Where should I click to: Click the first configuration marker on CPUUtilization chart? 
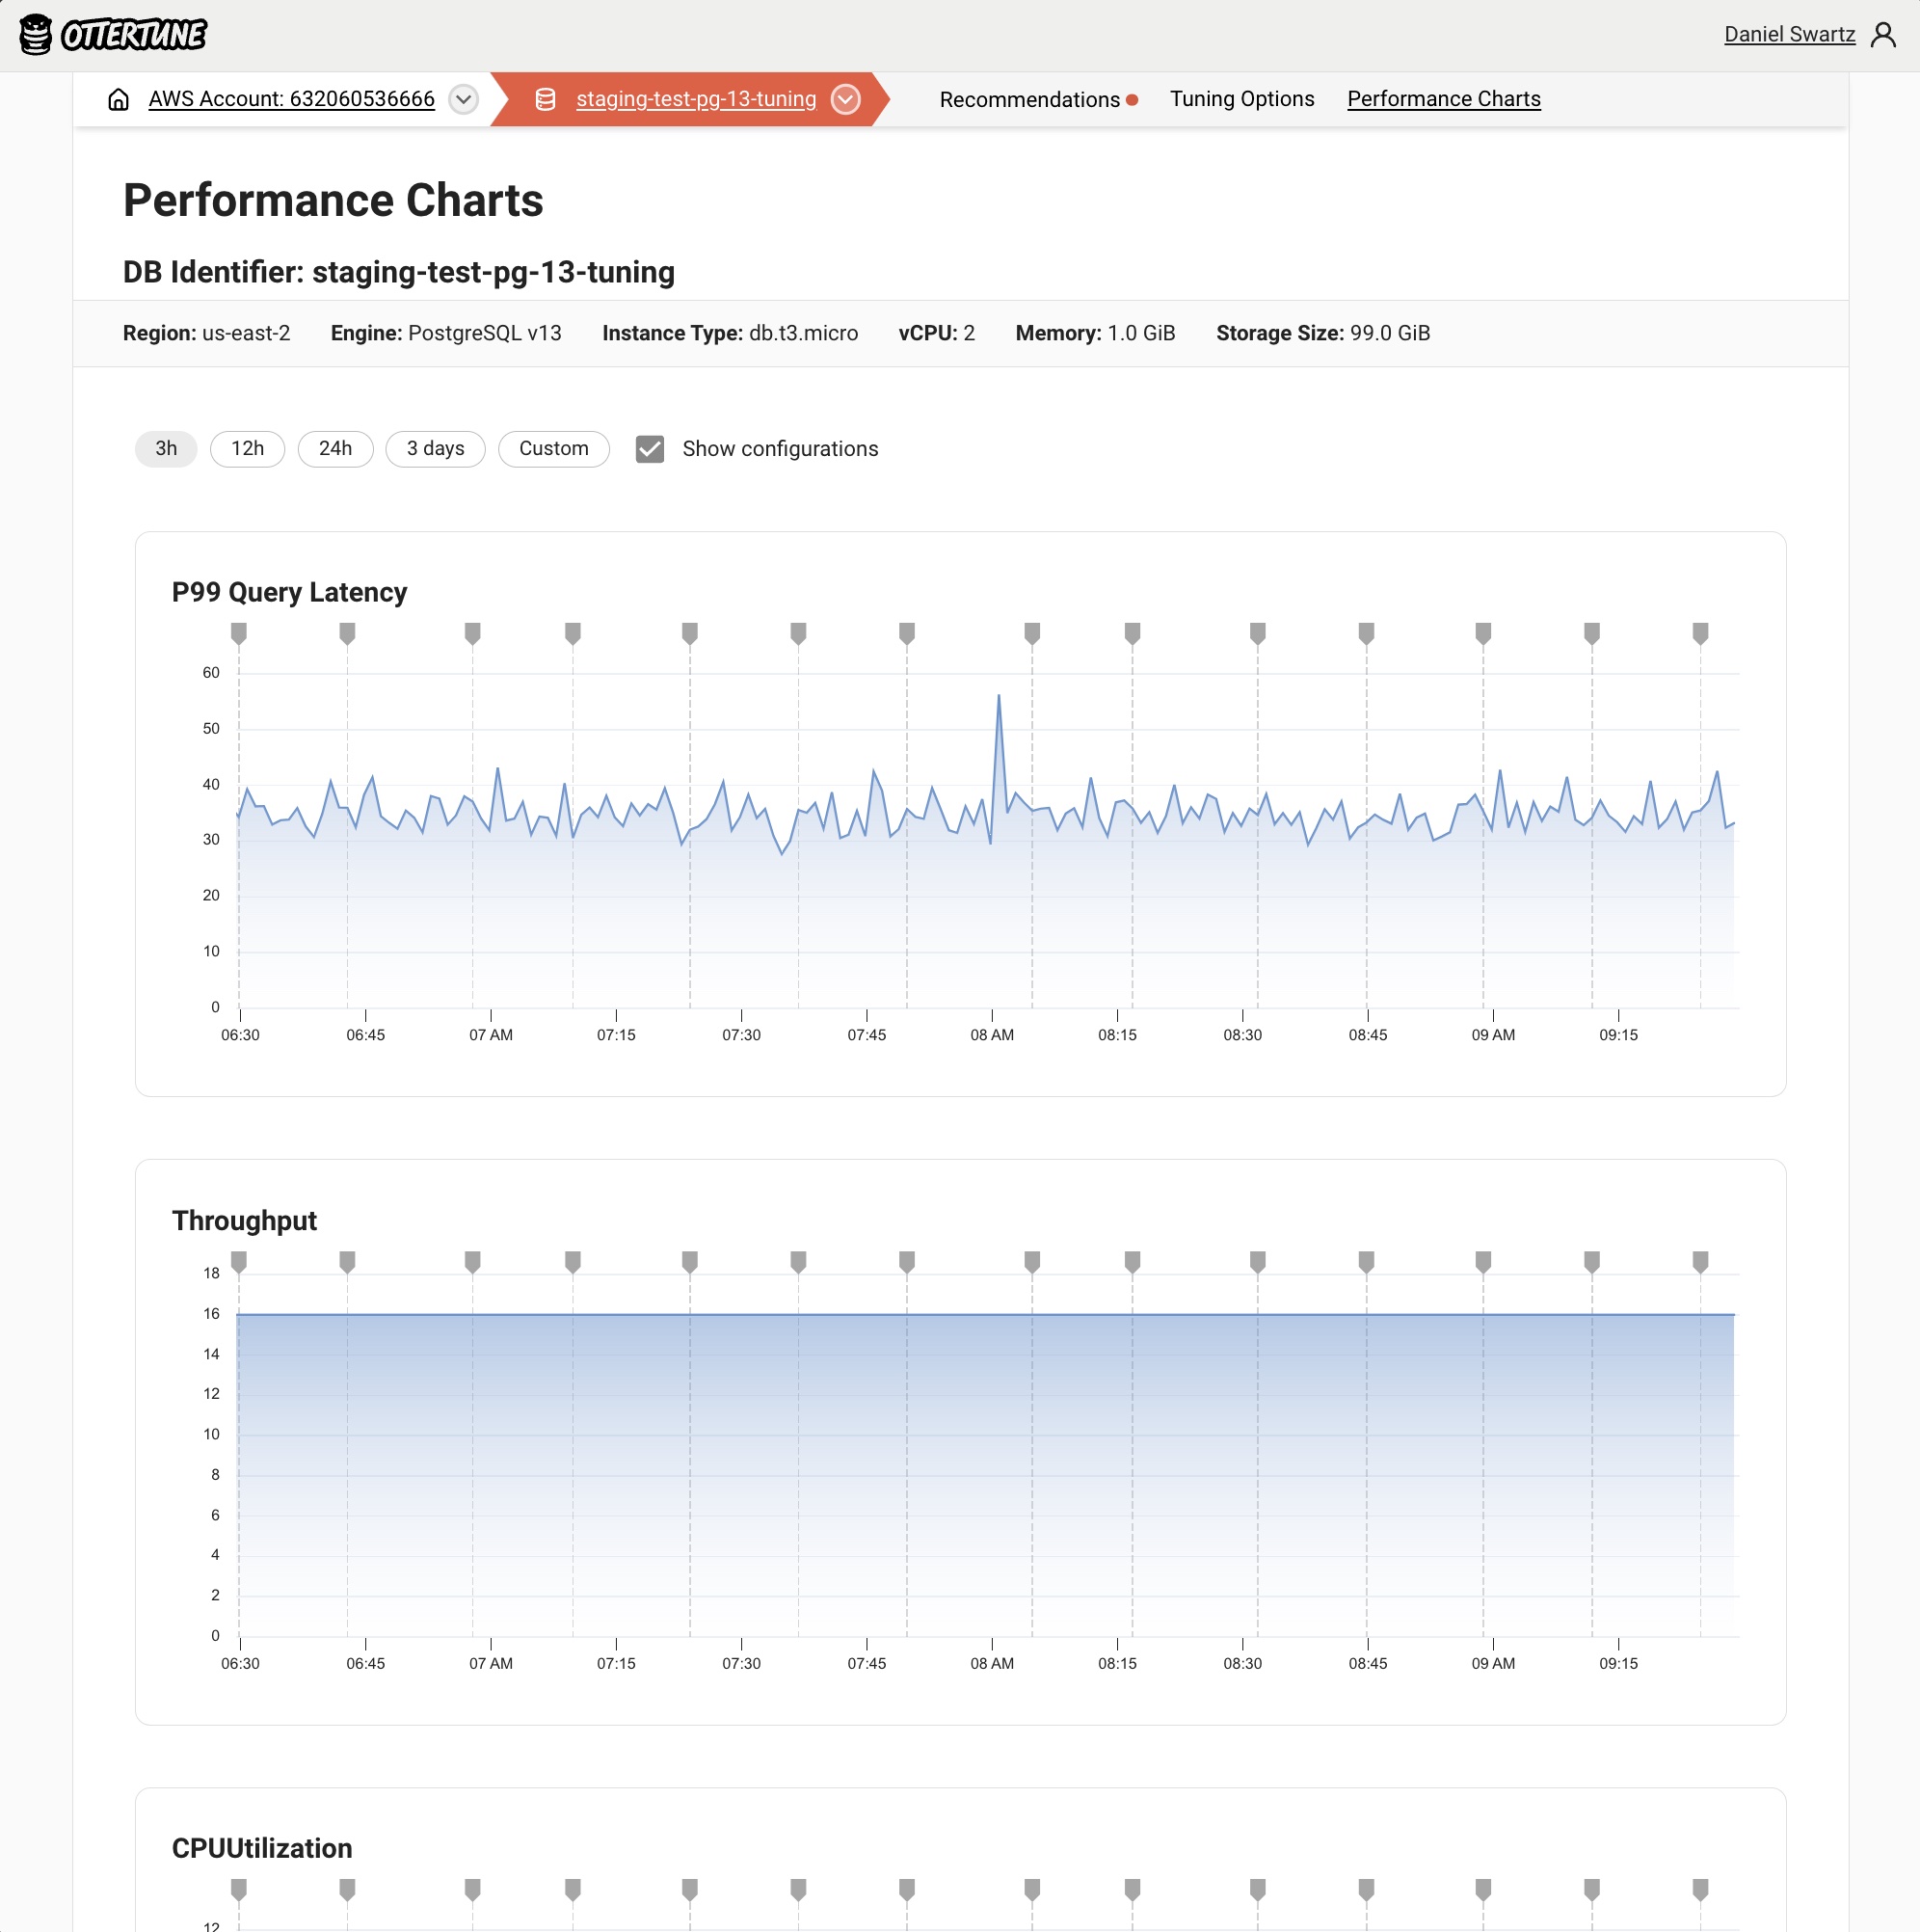[x=239, y=1889]
